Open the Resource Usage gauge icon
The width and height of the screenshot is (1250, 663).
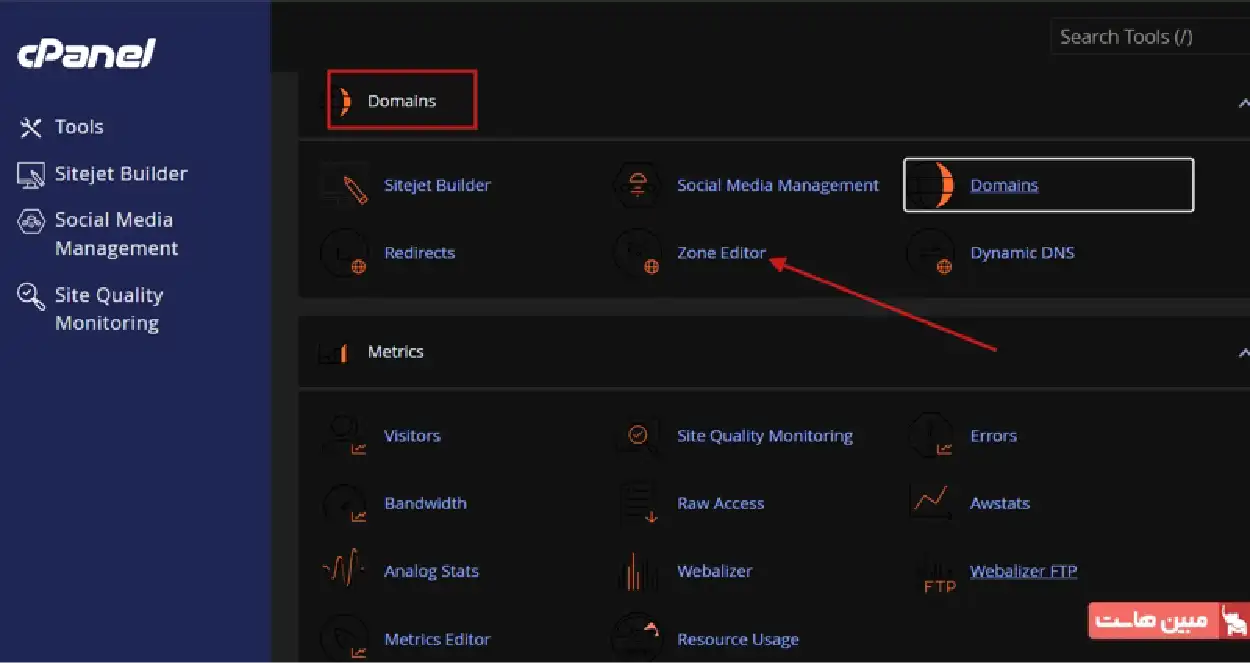[637, 638]
